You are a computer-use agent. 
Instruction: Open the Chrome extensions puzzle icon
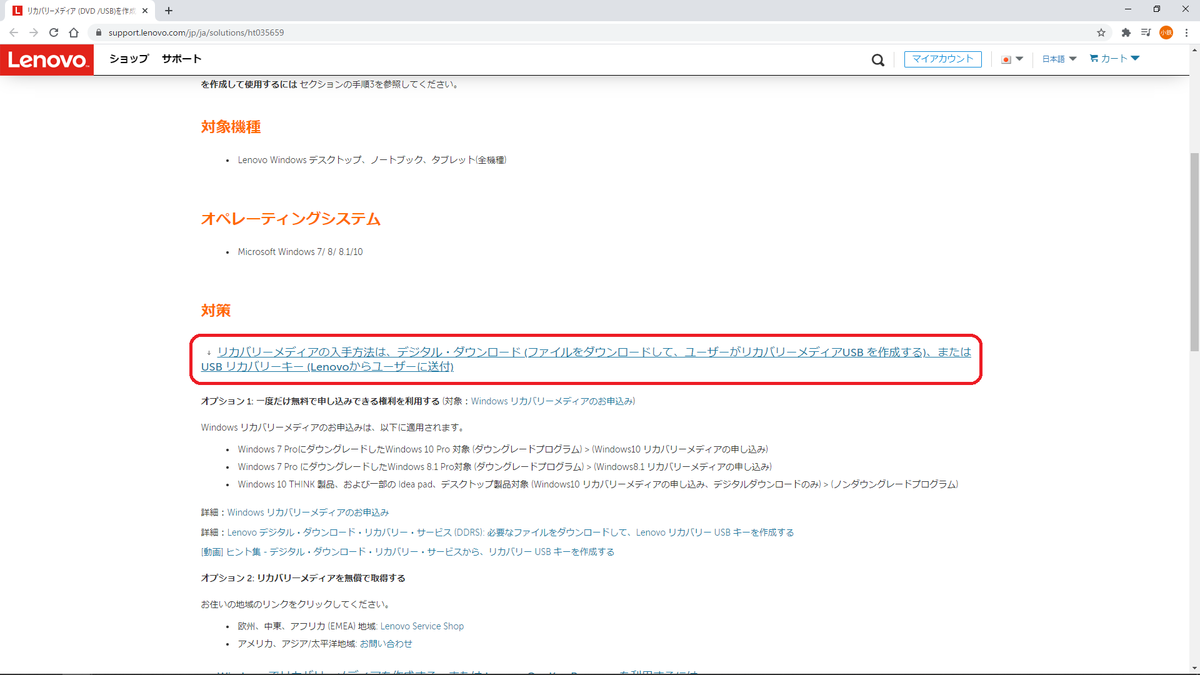[x=1127, y=32]
